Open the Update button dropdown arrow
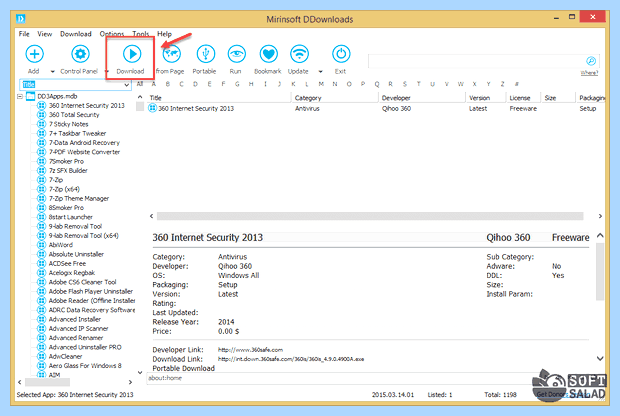Viewport: 620px width, 416px height. pyautogui.click(x=321, y=72)
